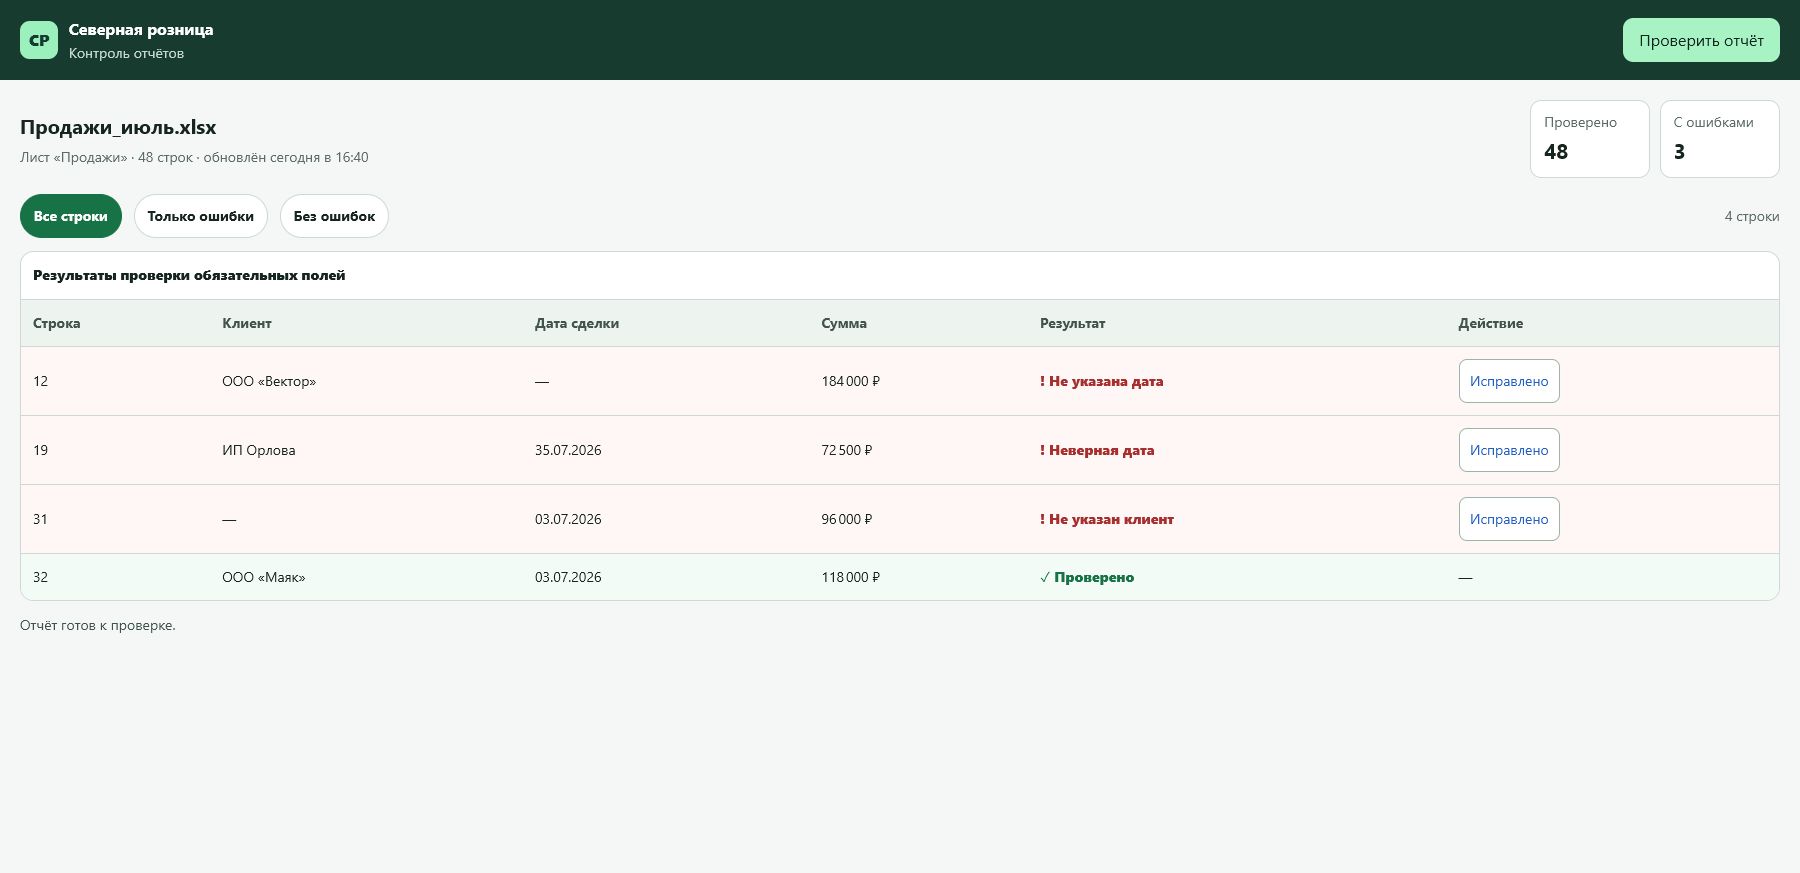Click the Проверить отчёт button
This screenshot has width=1800, height=873.
(1701, 40)
